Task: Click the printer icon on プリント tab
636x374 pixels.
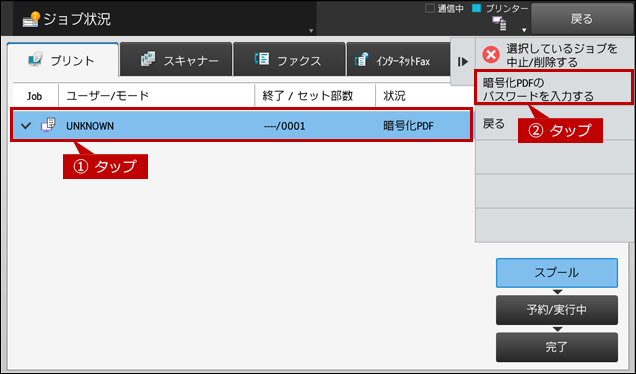Action: (35, 60)
